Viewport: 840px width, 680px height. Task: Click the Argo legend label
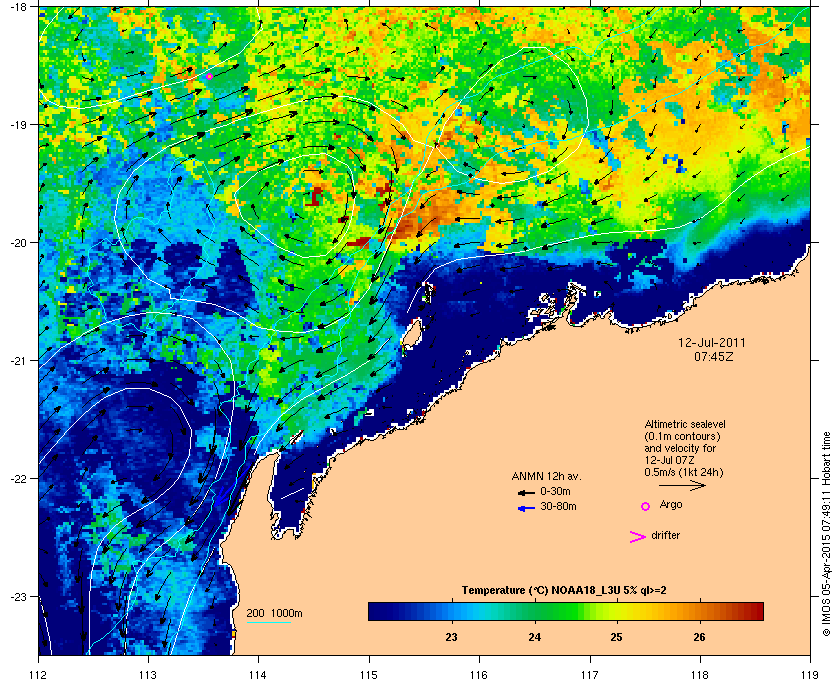[671, 505]
